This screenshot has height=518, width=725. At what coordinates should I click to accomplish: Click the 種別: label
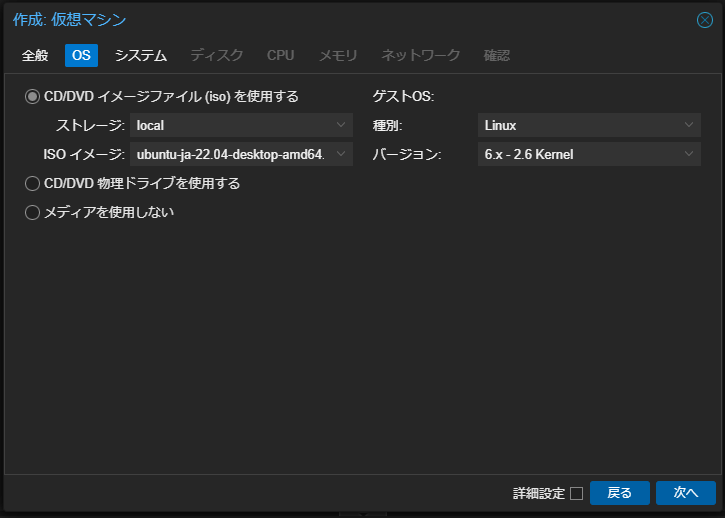[x=387, y=125]
